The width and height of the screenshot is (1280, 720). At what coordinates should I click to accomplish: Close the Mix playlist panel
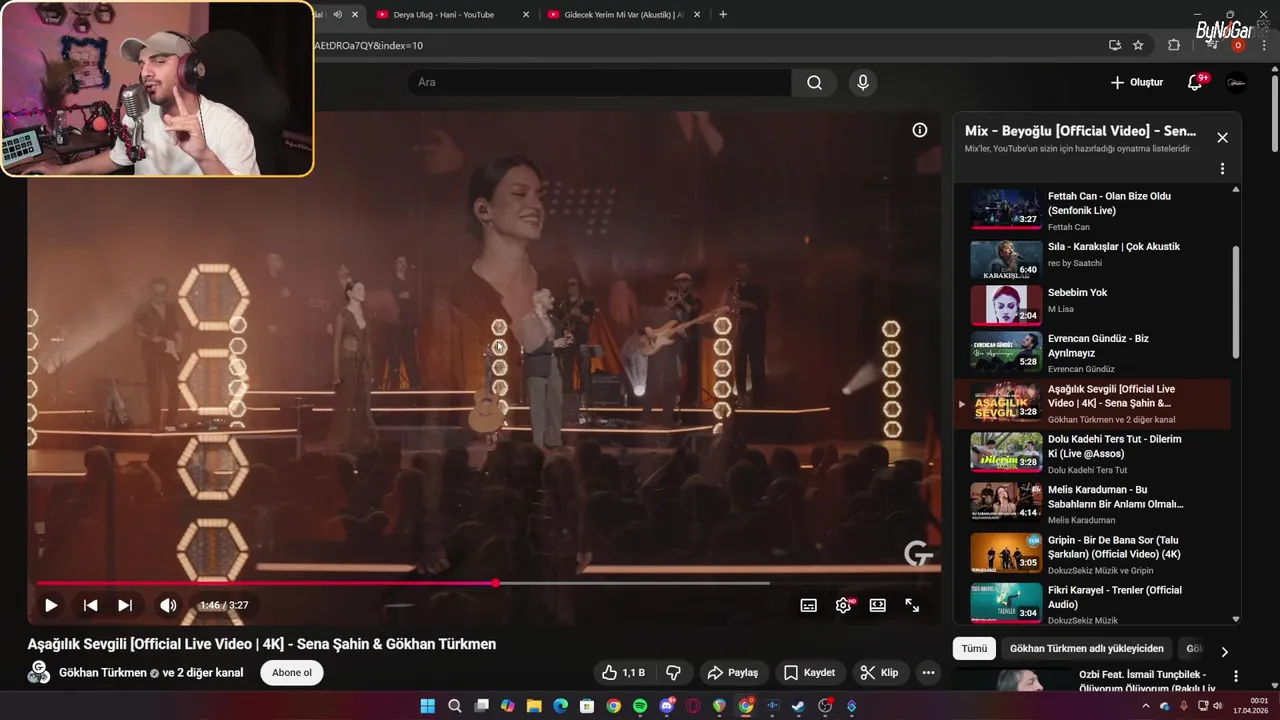[1222, 138]
